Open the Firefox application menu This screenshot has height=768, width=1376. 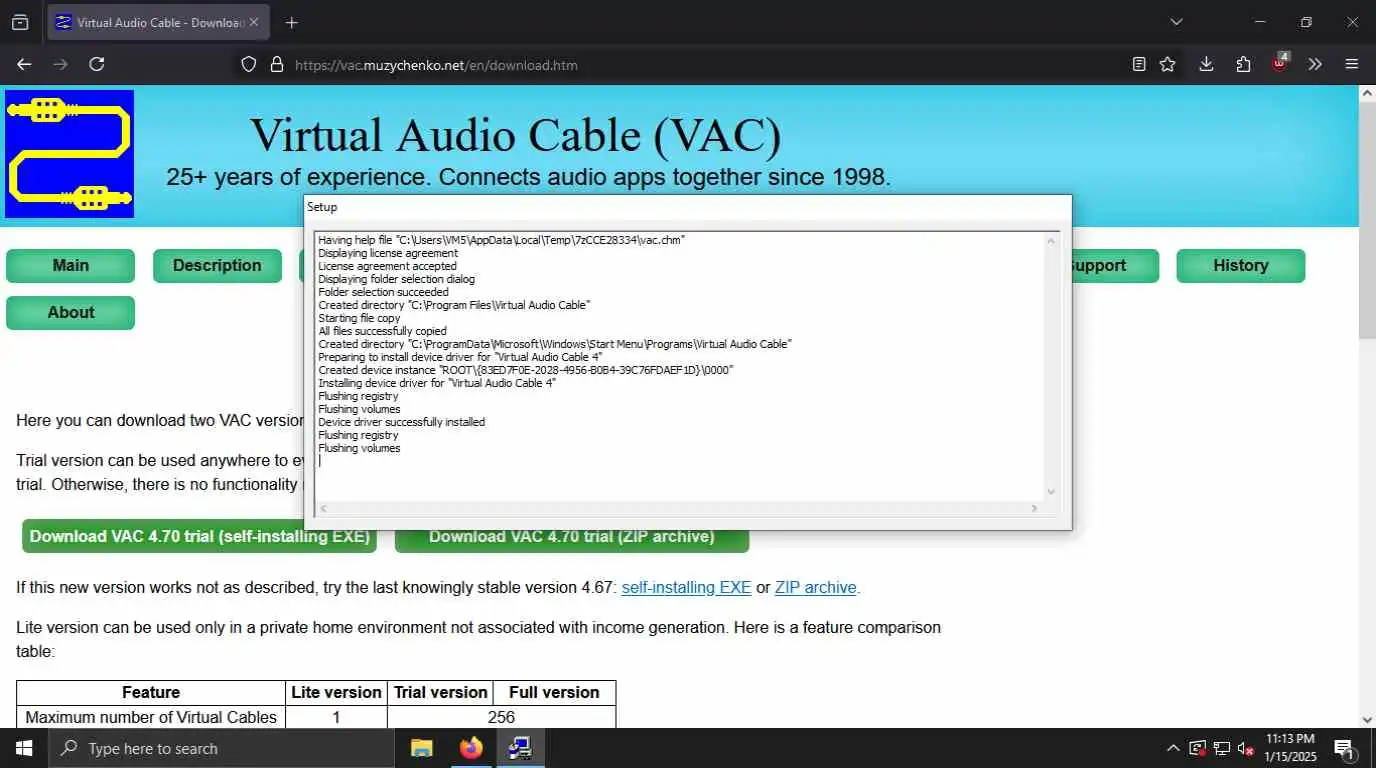1352,64
